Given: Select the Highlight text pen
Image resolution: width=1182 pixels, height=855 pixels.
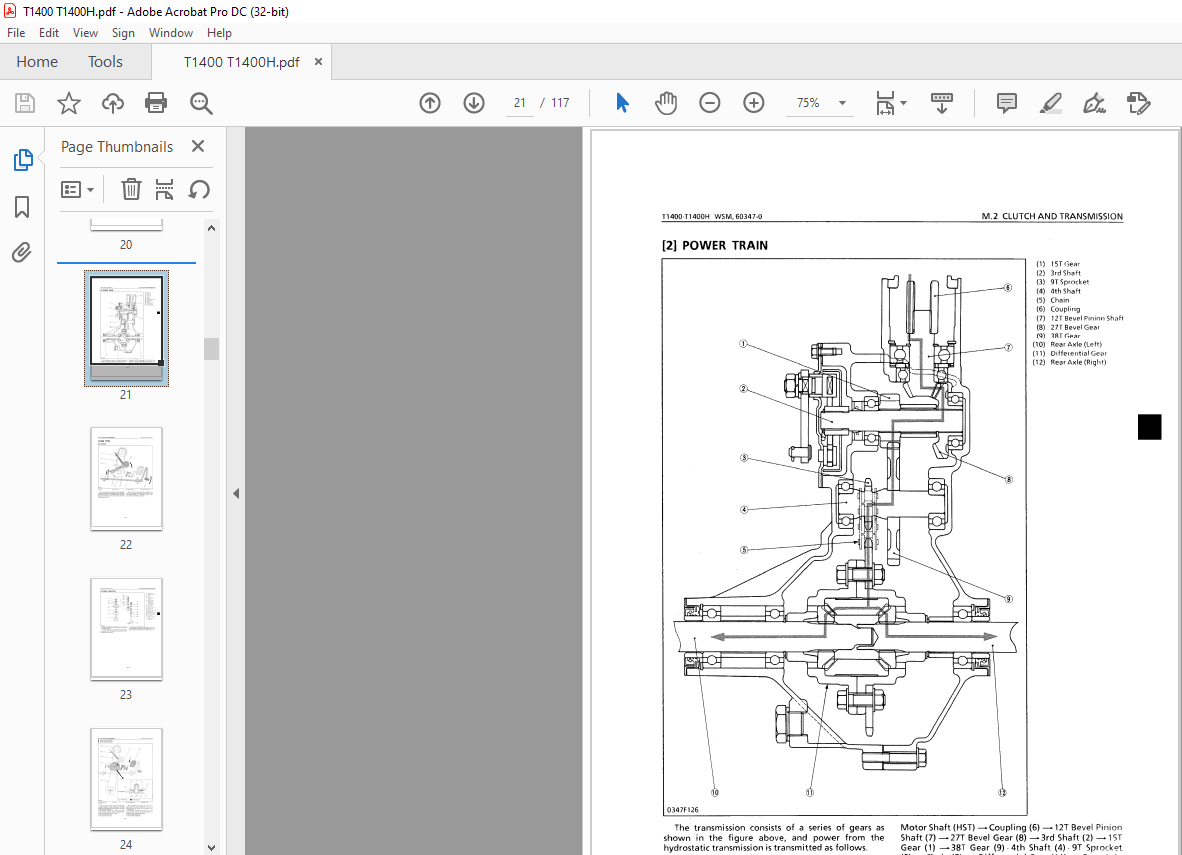Looking at the screenshot, I should [1050, 103].
